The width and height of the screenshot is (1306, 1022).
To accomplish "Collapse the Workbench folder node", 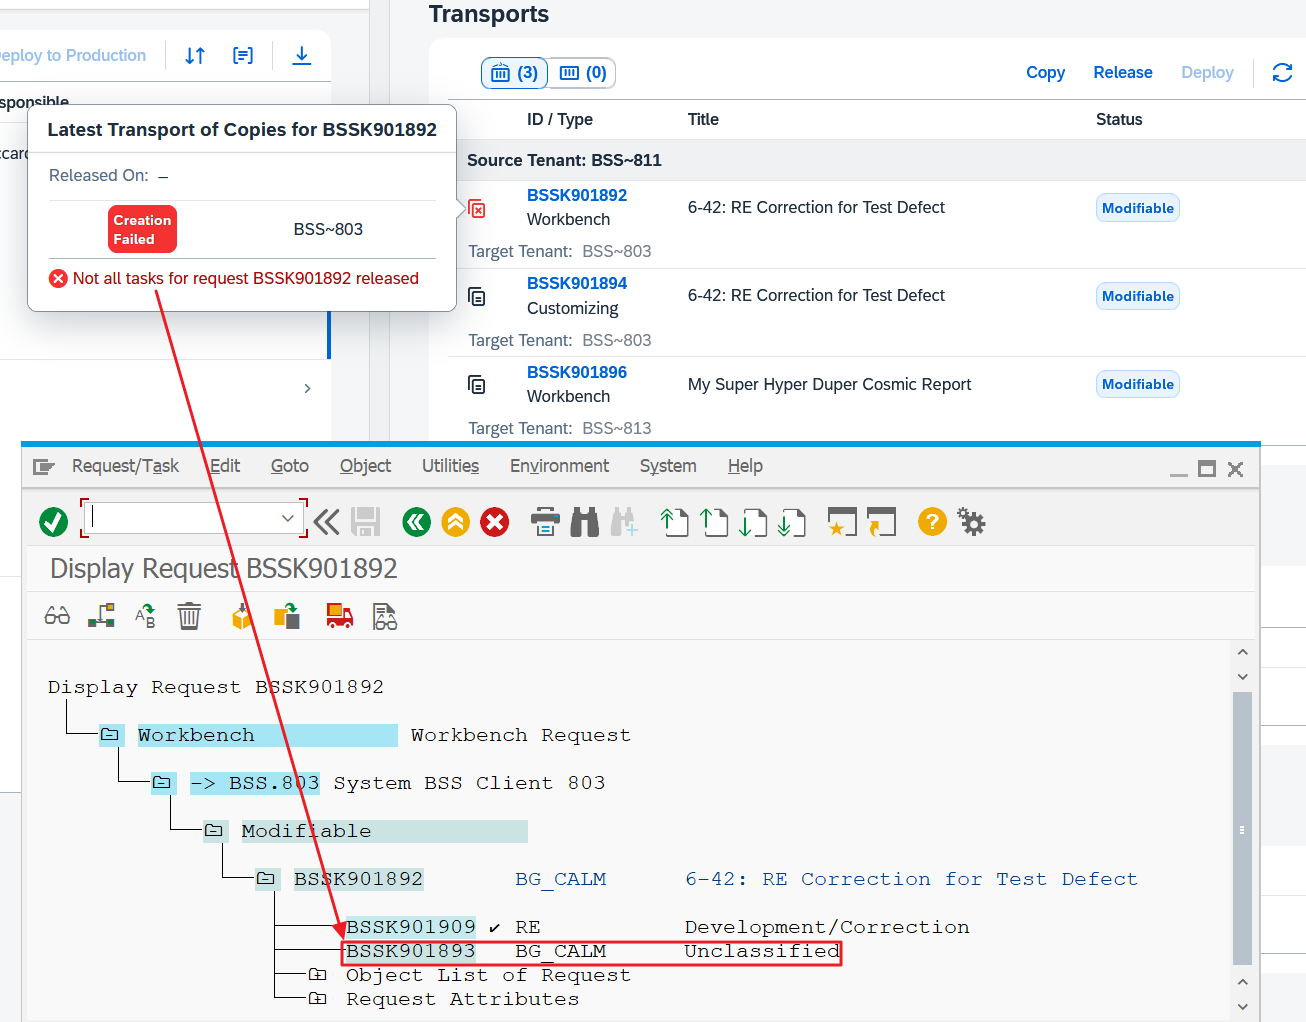I will click(x=110, y=736).
